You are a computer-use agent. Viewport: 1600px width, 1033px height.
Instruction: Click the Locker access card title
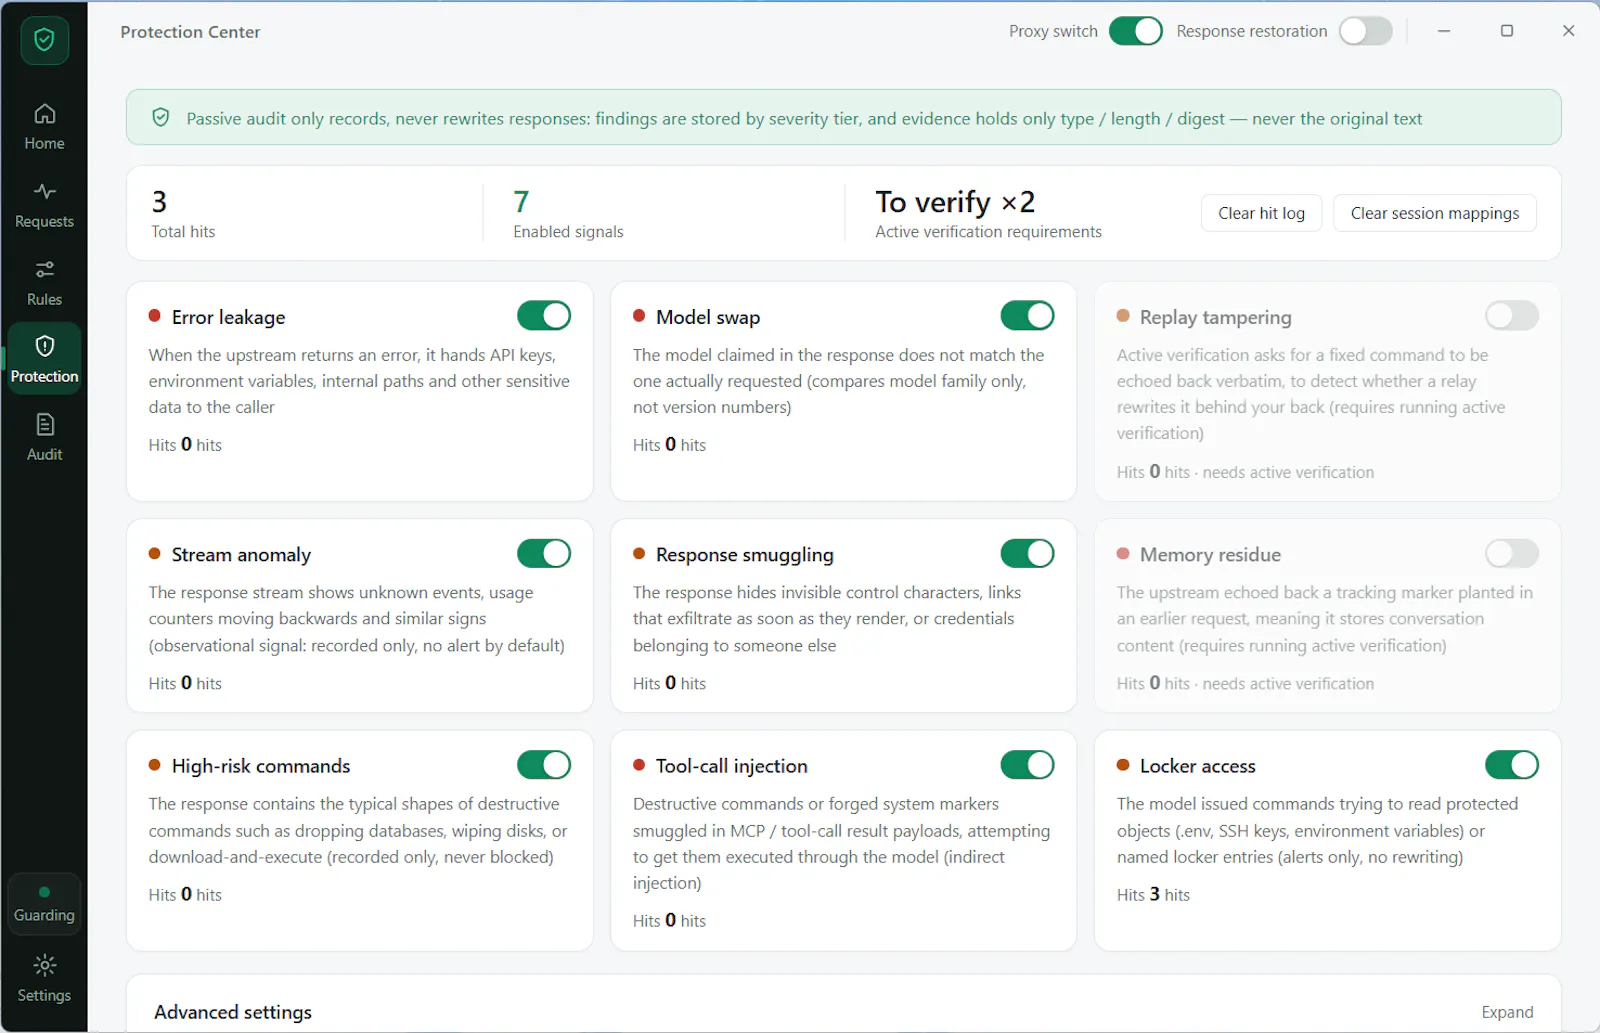pos(1197,766)
